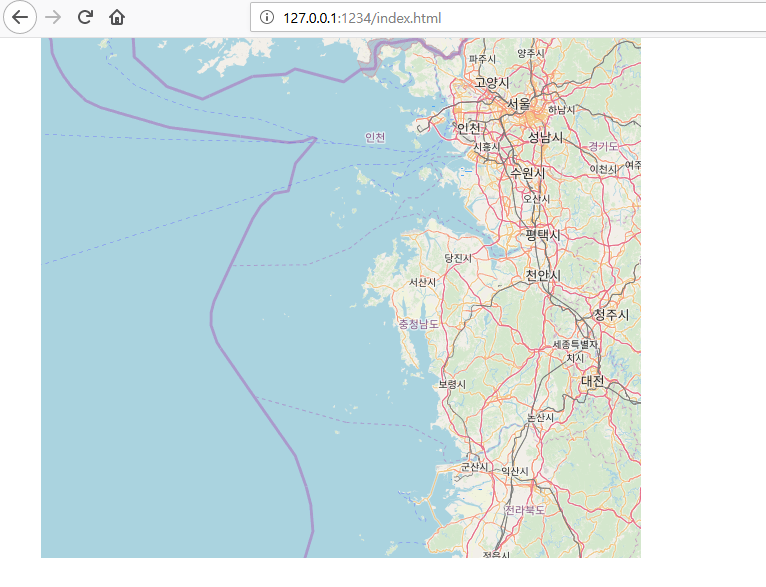Click the 이천시 label

pos(603,169)
